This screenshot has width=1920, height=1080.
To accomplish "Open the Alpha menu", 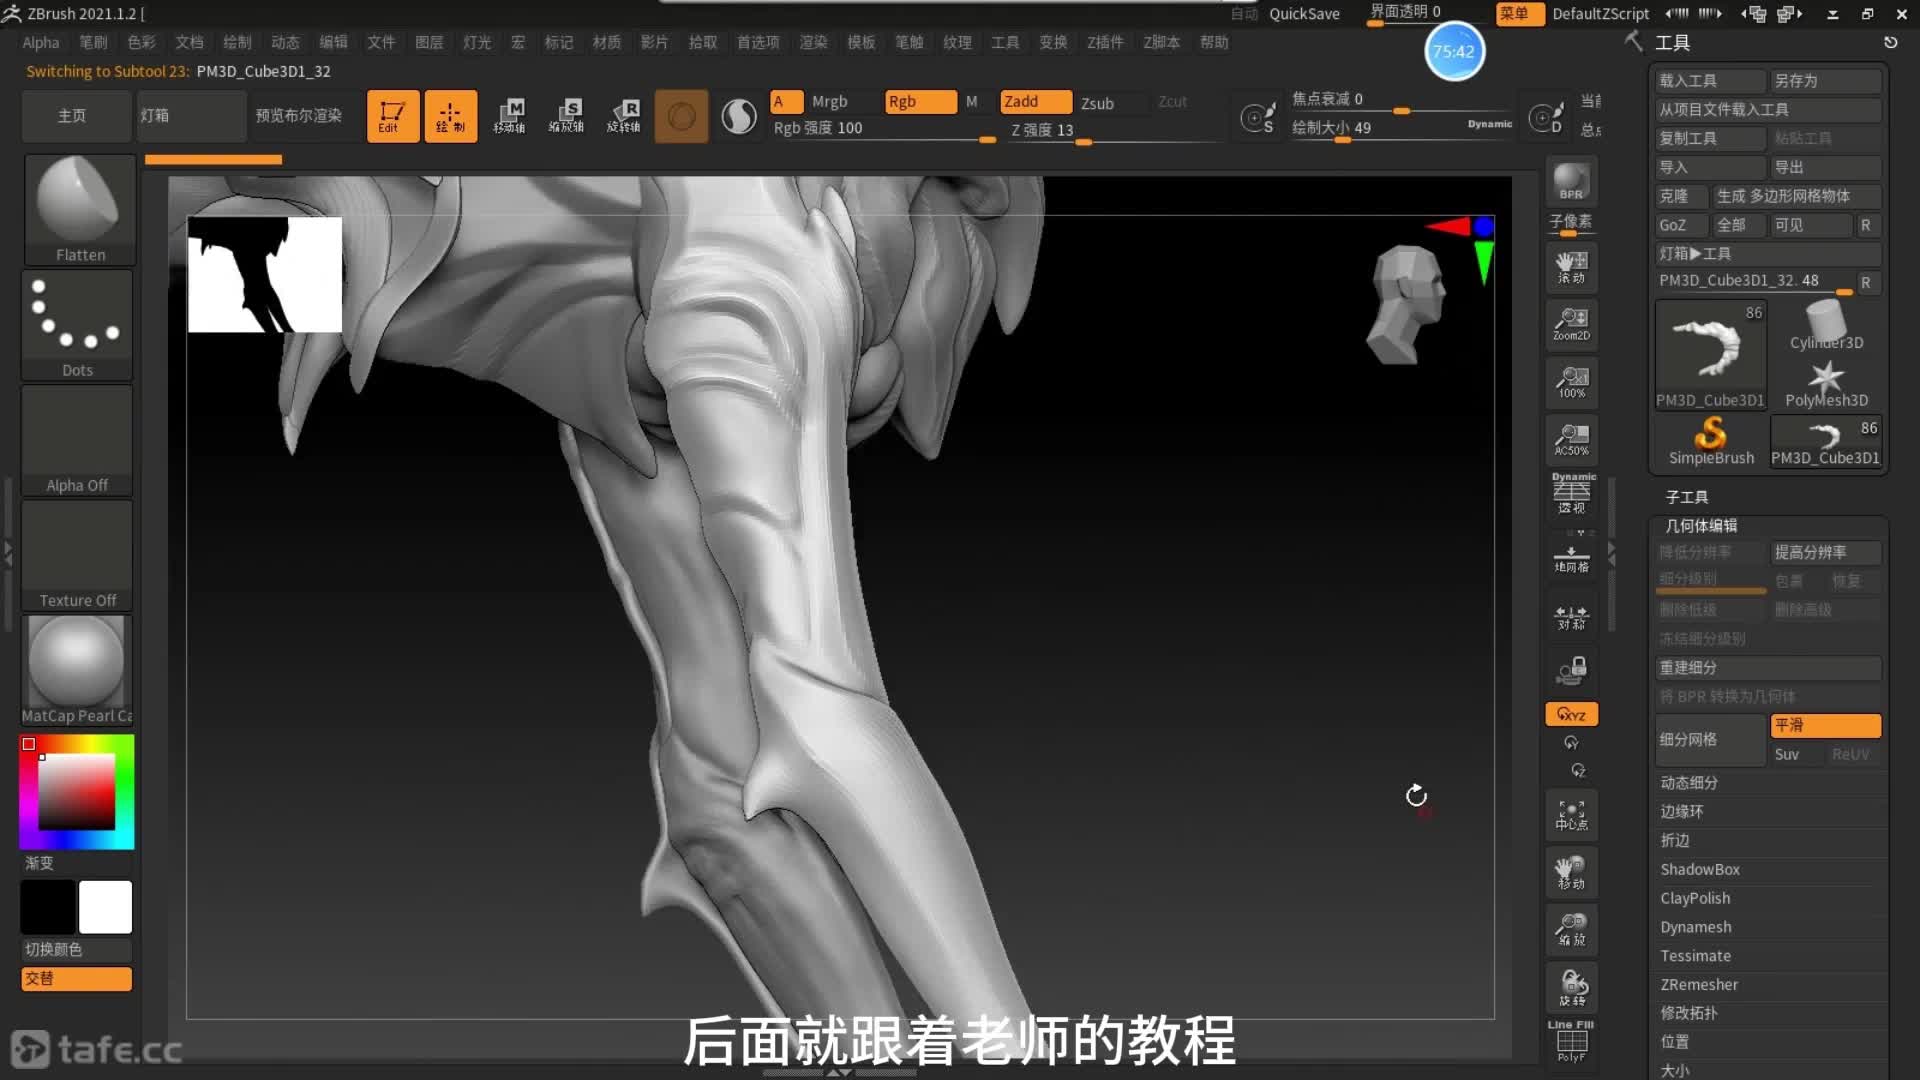I will [x=41, y=42].
